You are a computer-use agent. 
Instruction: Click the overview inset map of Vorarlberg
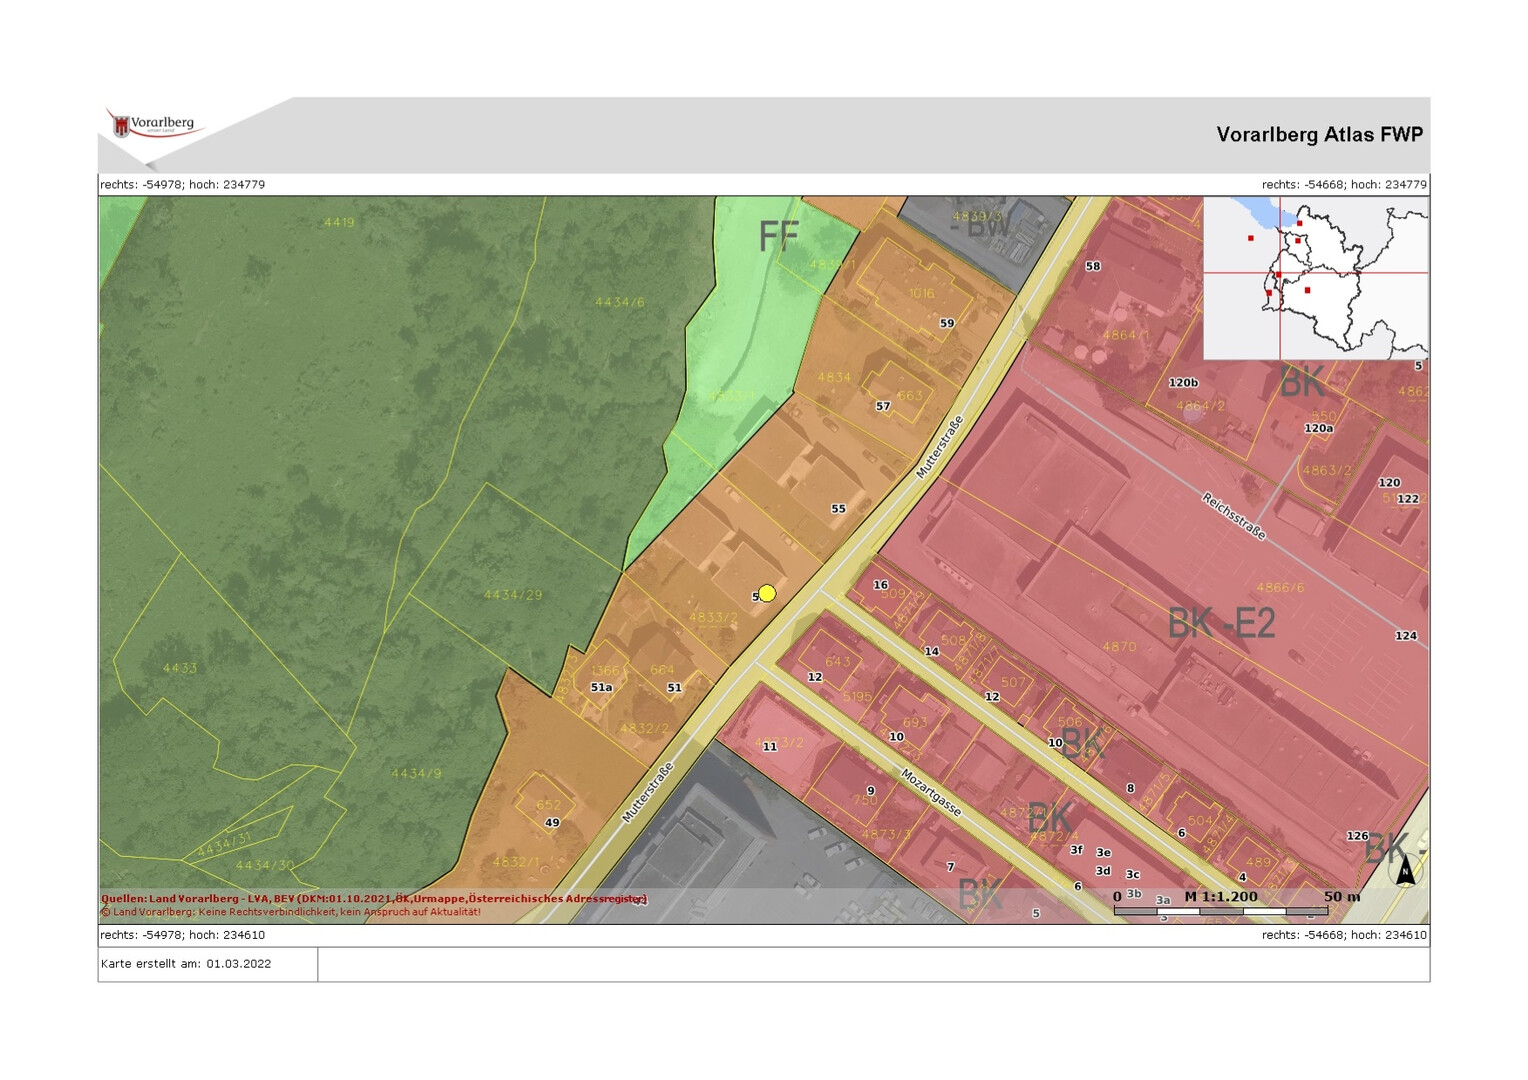1315,278
